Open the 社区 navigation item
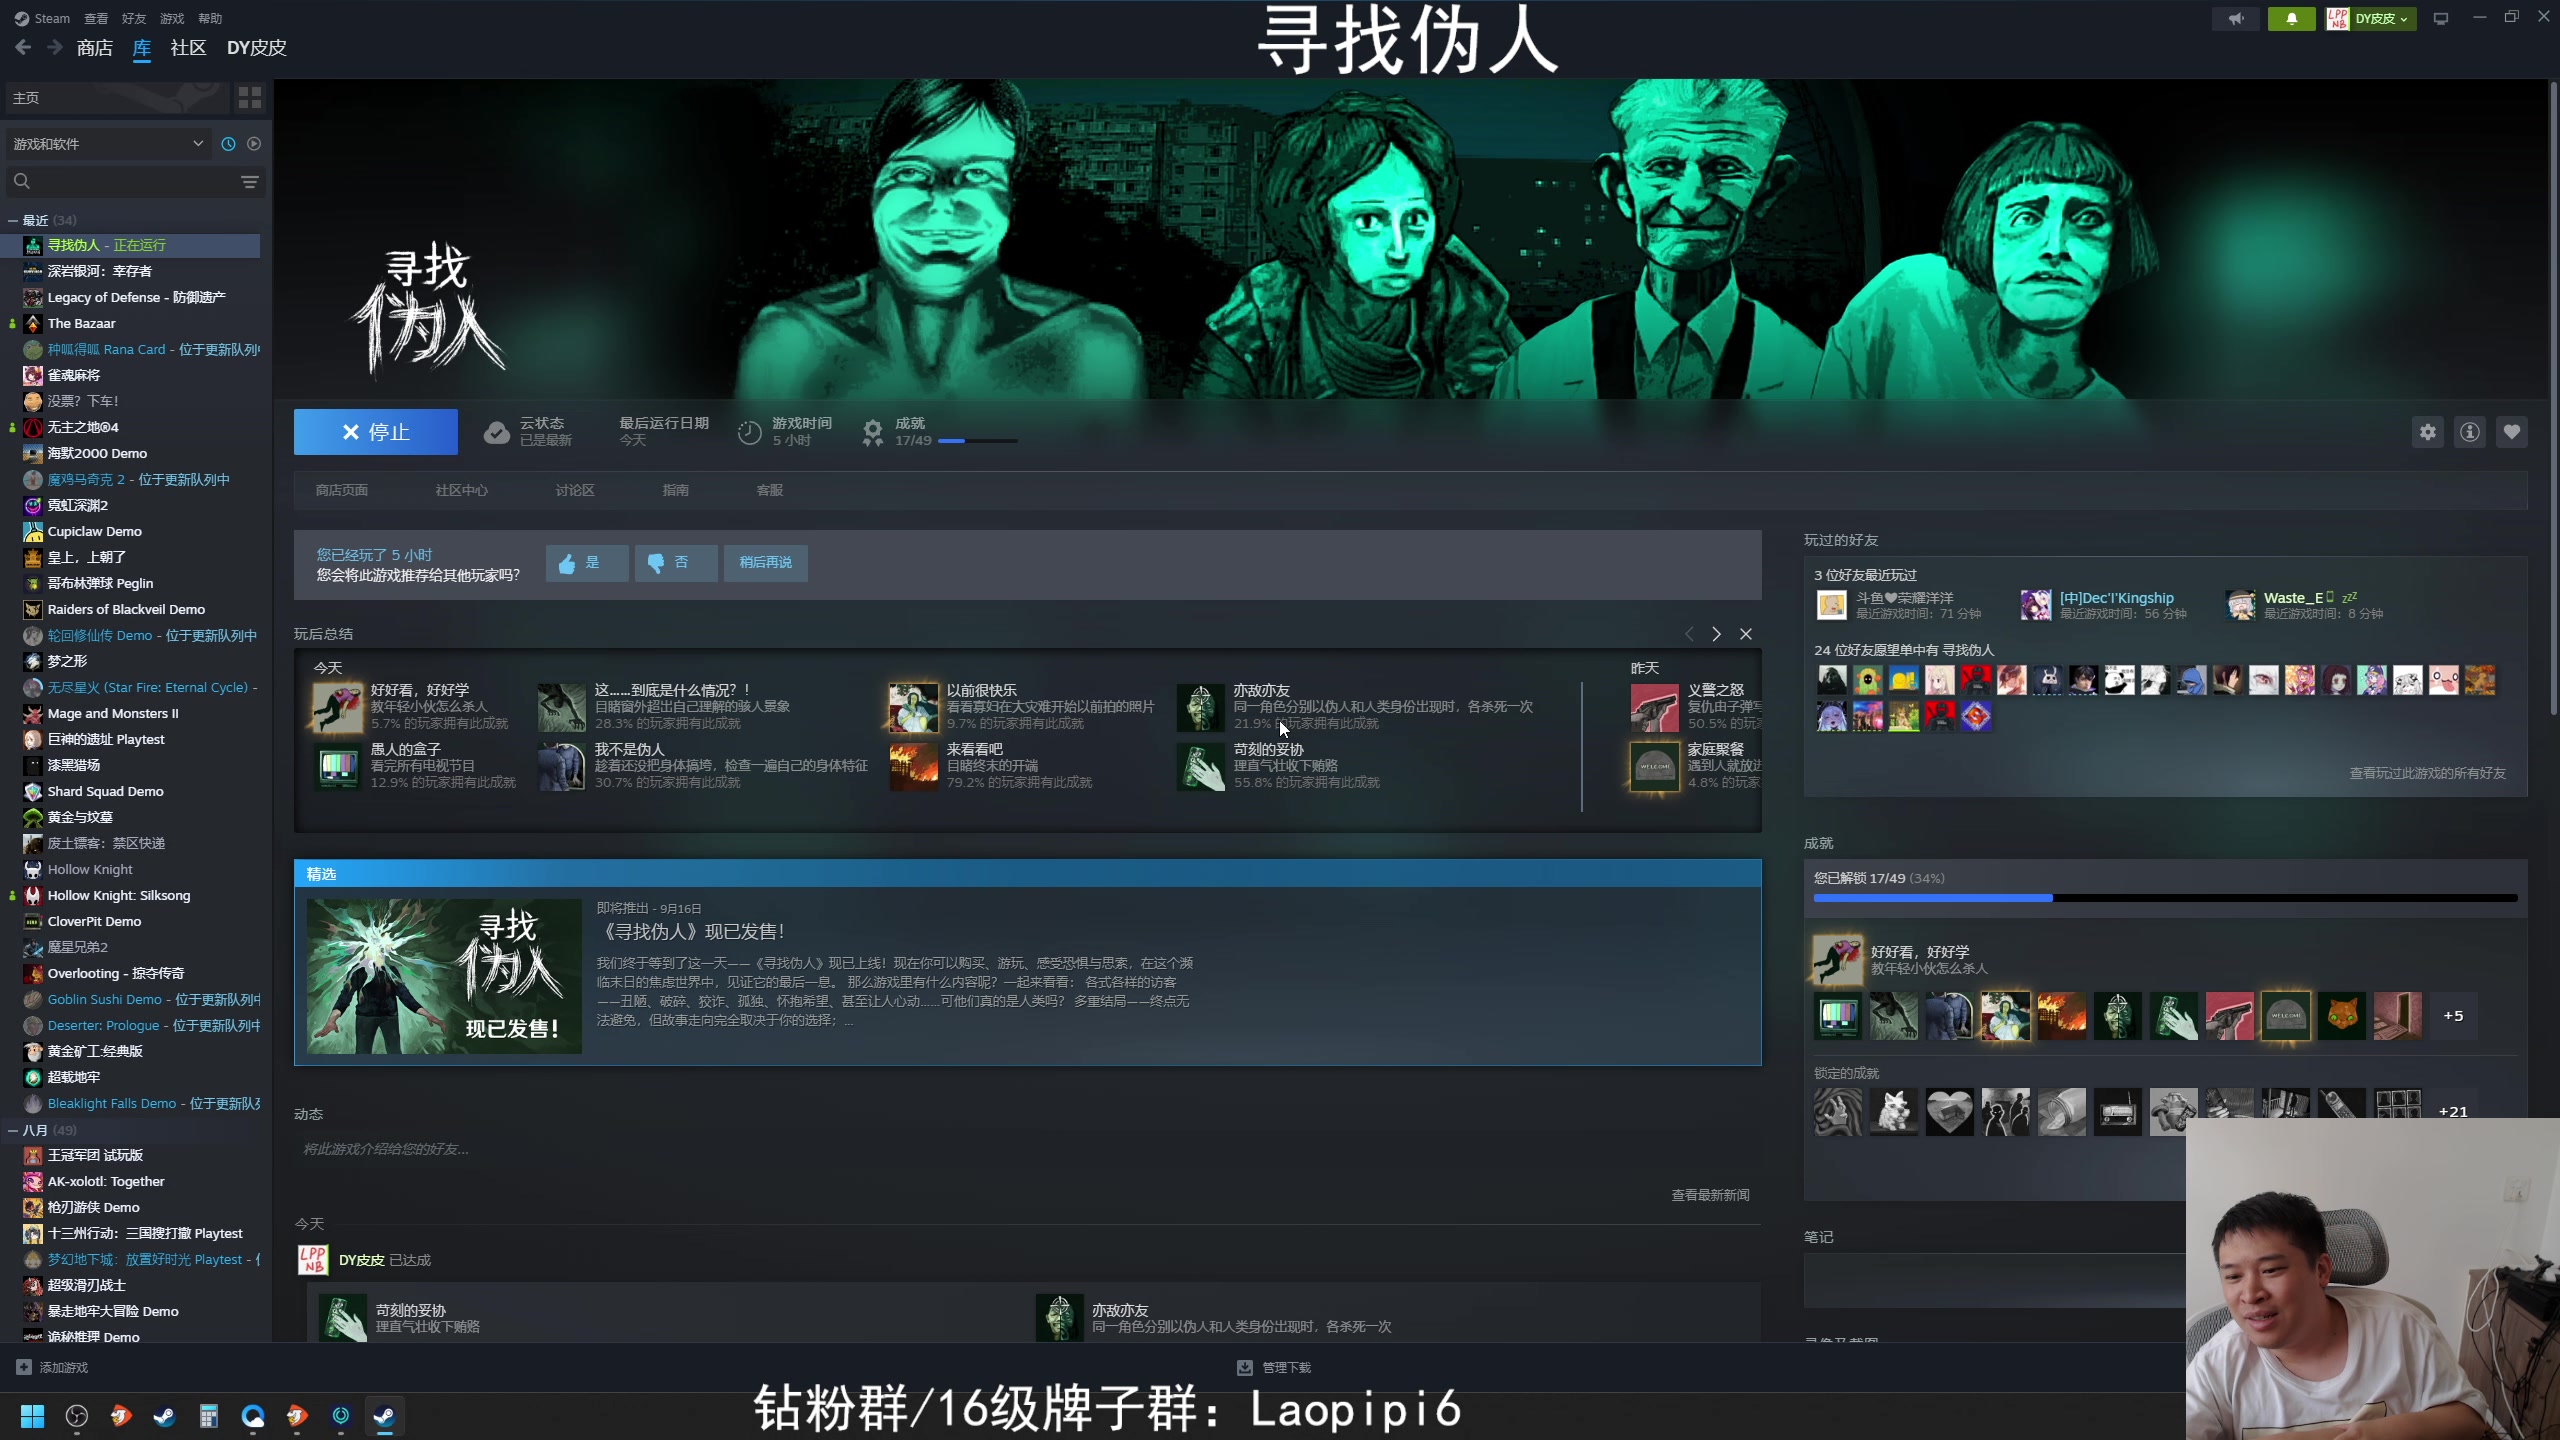 pyautogui.click(x=188, y=48)
